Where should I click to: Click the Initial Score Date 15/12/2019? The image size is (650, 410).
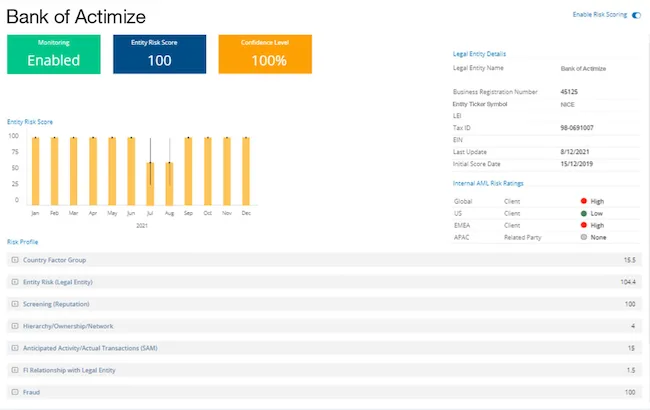(x=576, y=164)
